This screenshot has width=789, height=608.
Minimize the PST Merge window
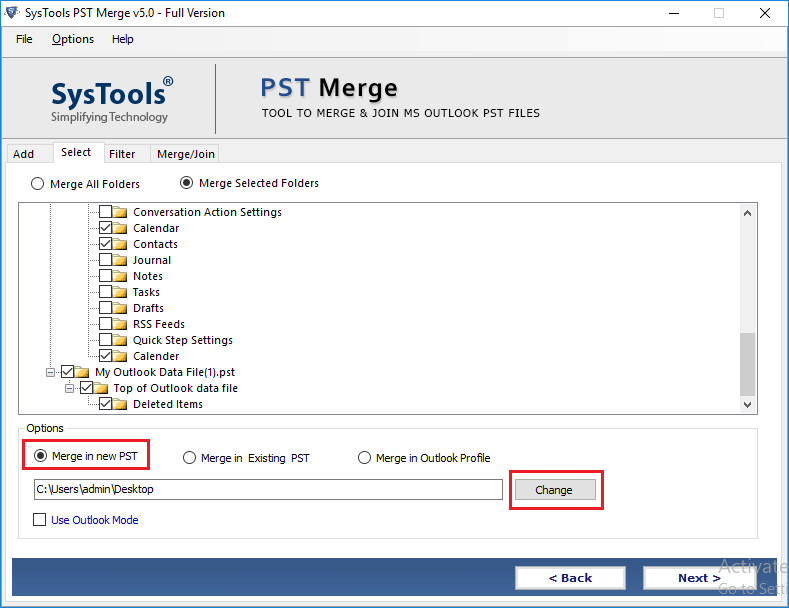674,13
